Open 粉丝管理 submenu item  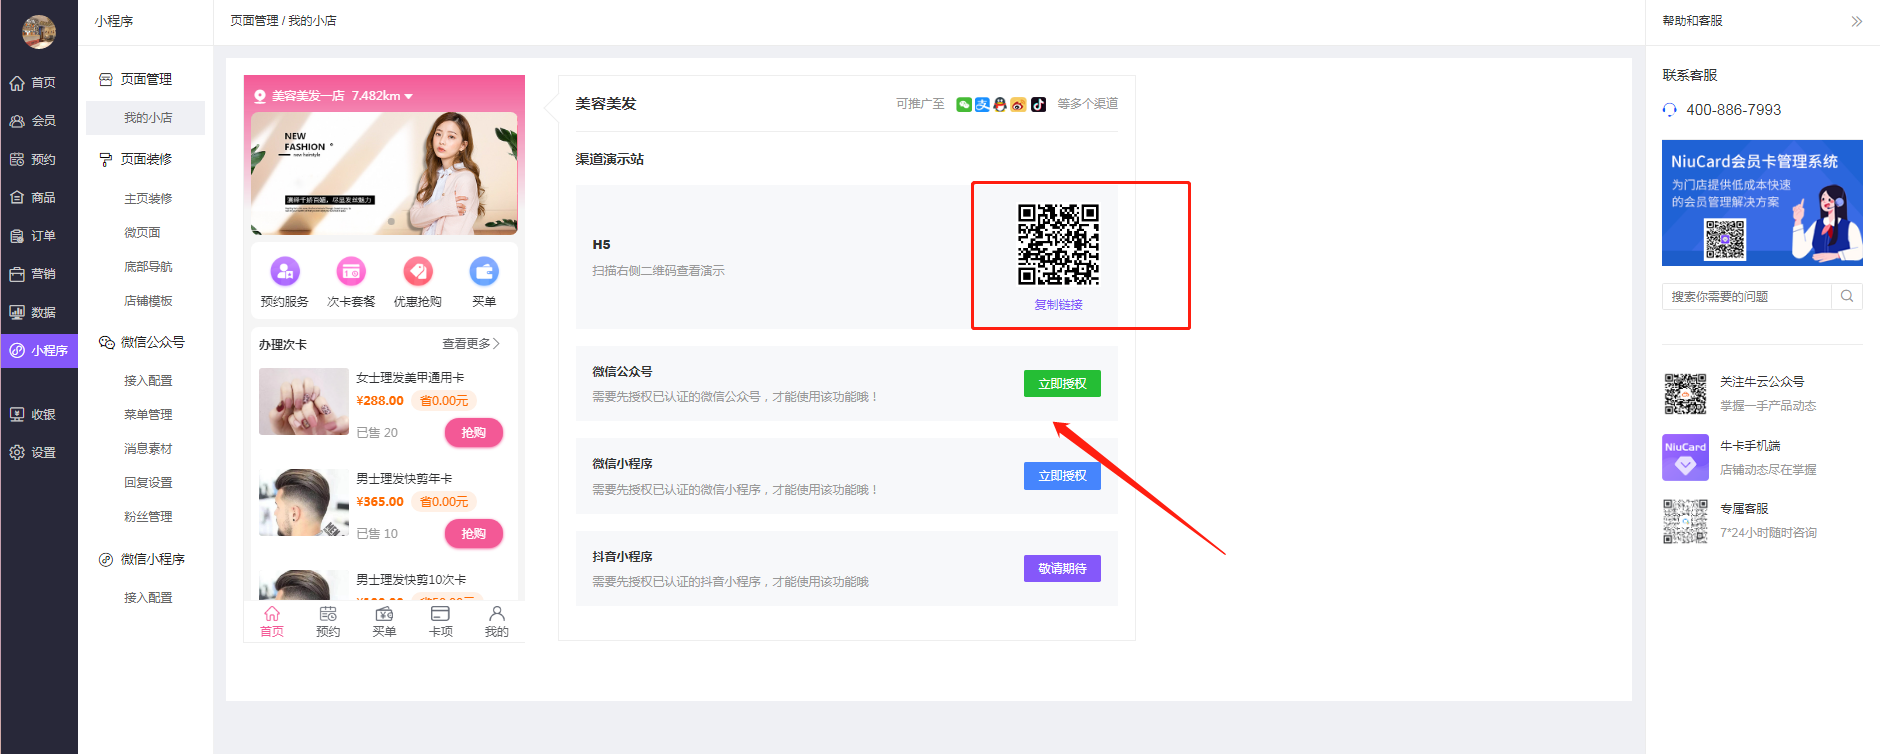[x=148, y=517]
